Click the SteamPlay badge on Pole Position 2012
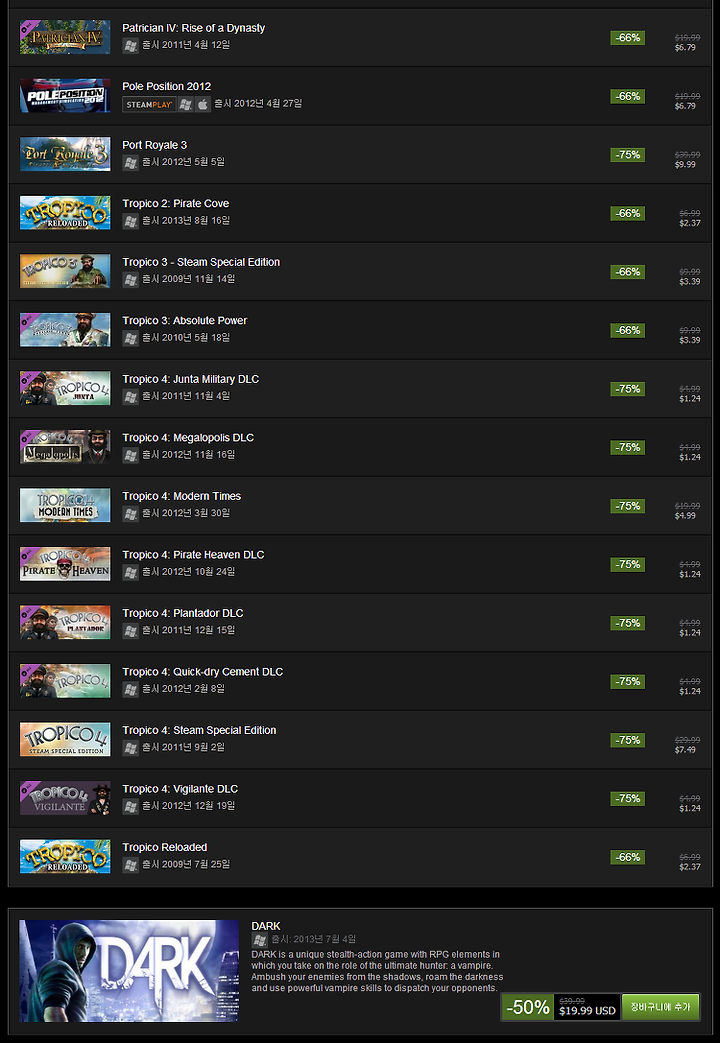 (149, 104)
